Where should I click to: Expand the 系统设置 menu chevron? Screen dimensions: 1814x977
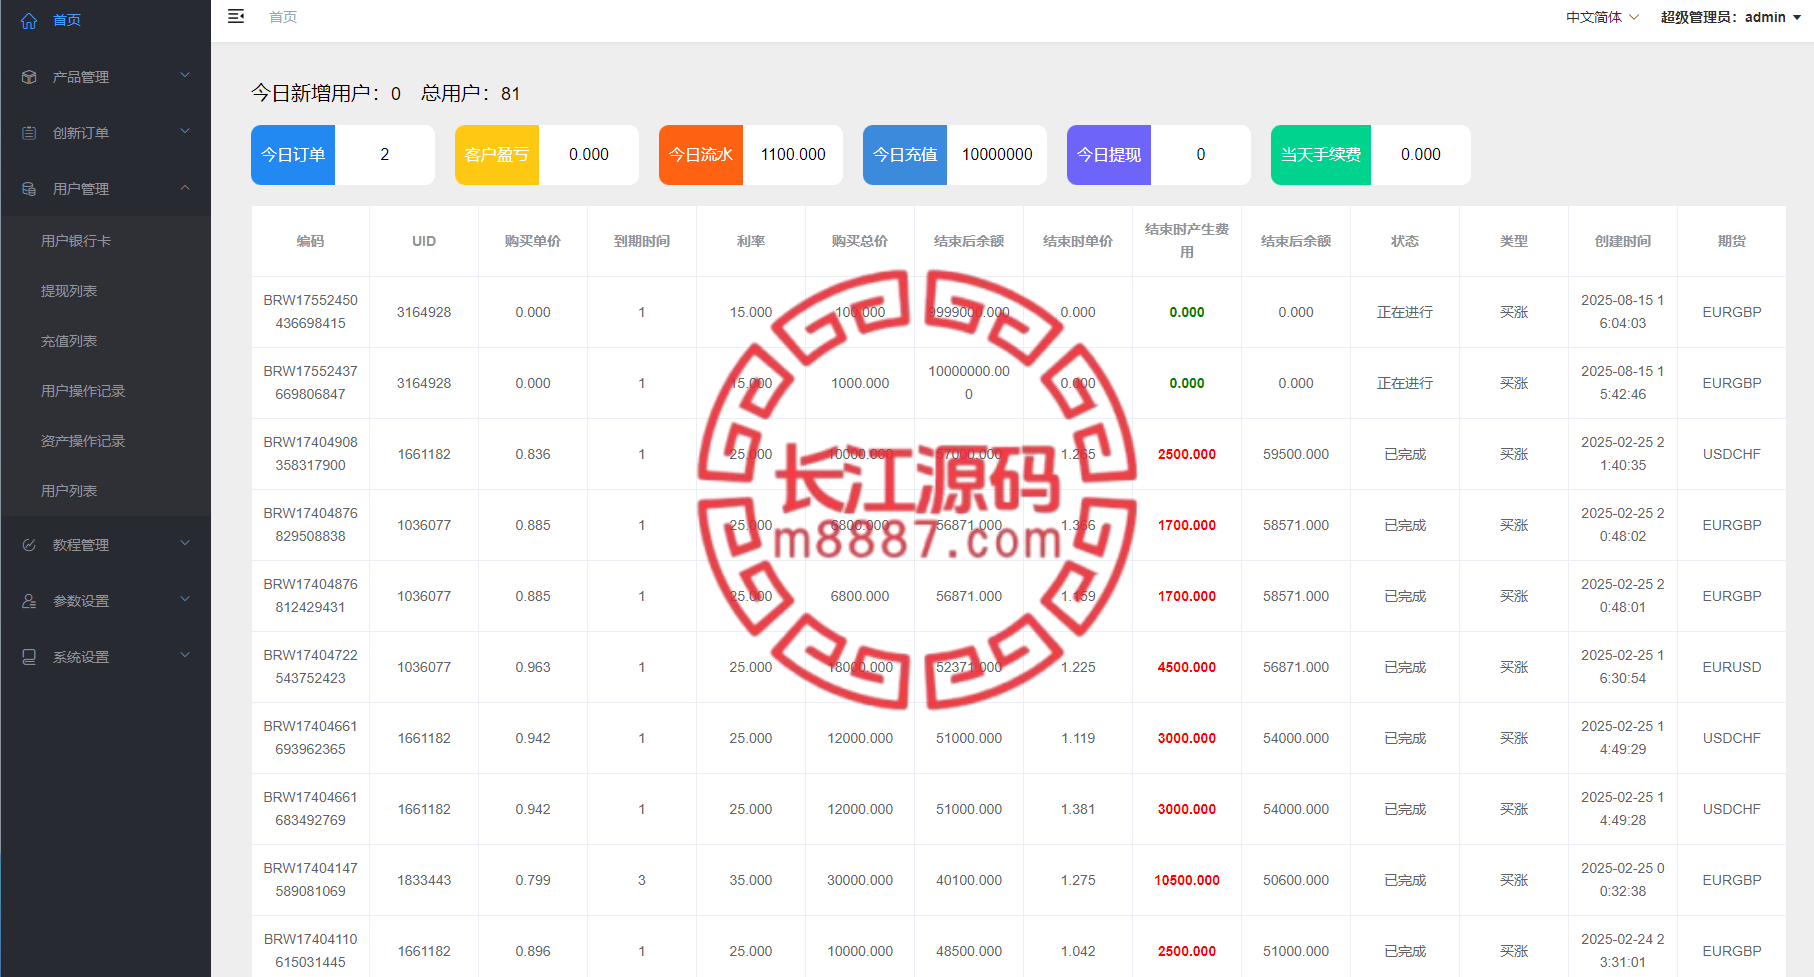coord(185,656)
